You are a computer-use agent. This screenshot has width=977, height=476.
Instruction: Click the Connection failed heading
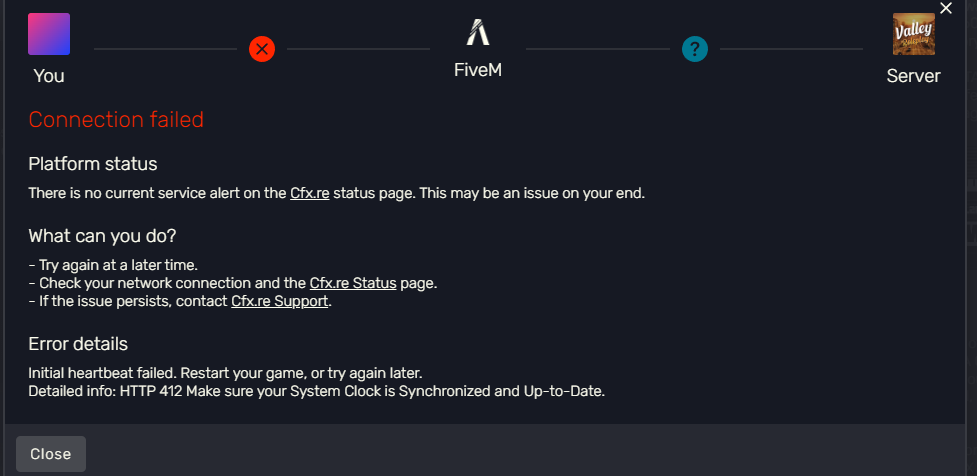pos(117,120)
